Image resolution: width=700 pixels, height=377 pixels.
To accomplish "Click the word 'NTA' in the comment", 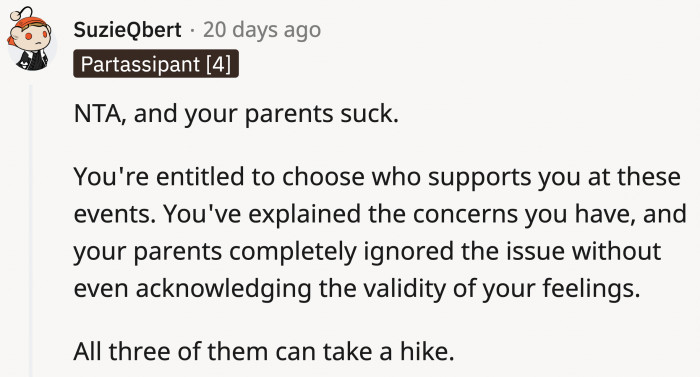I will pos(97,114).
